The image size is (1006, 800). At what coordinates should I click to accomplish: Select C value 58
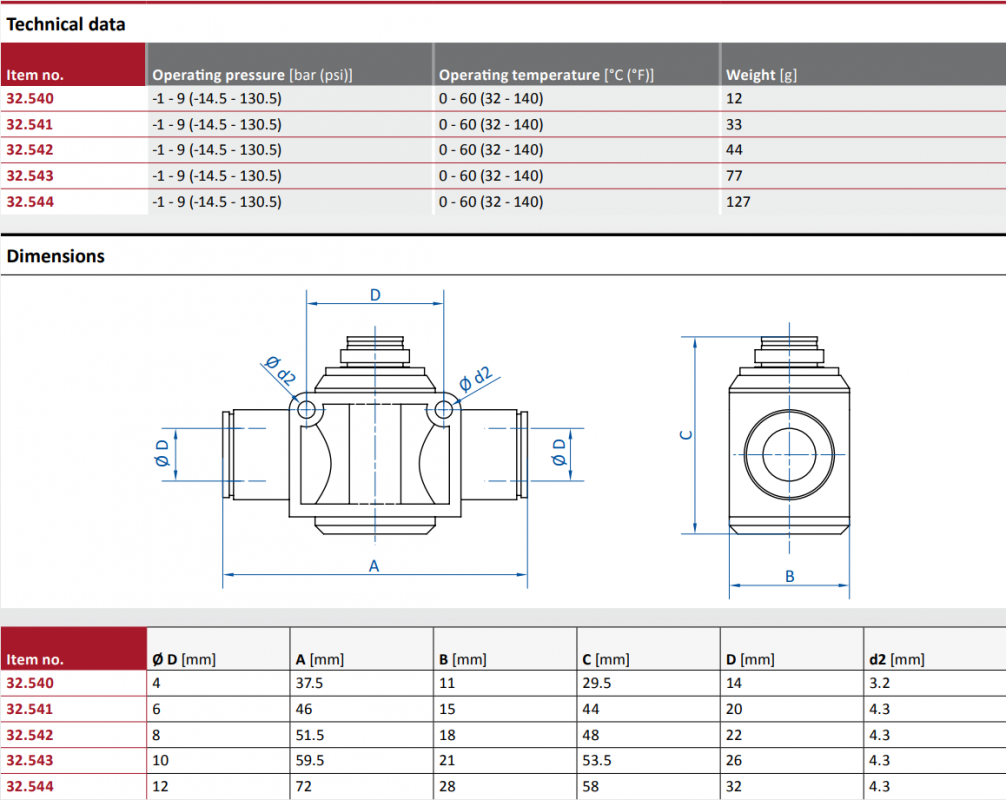(590, 787)
